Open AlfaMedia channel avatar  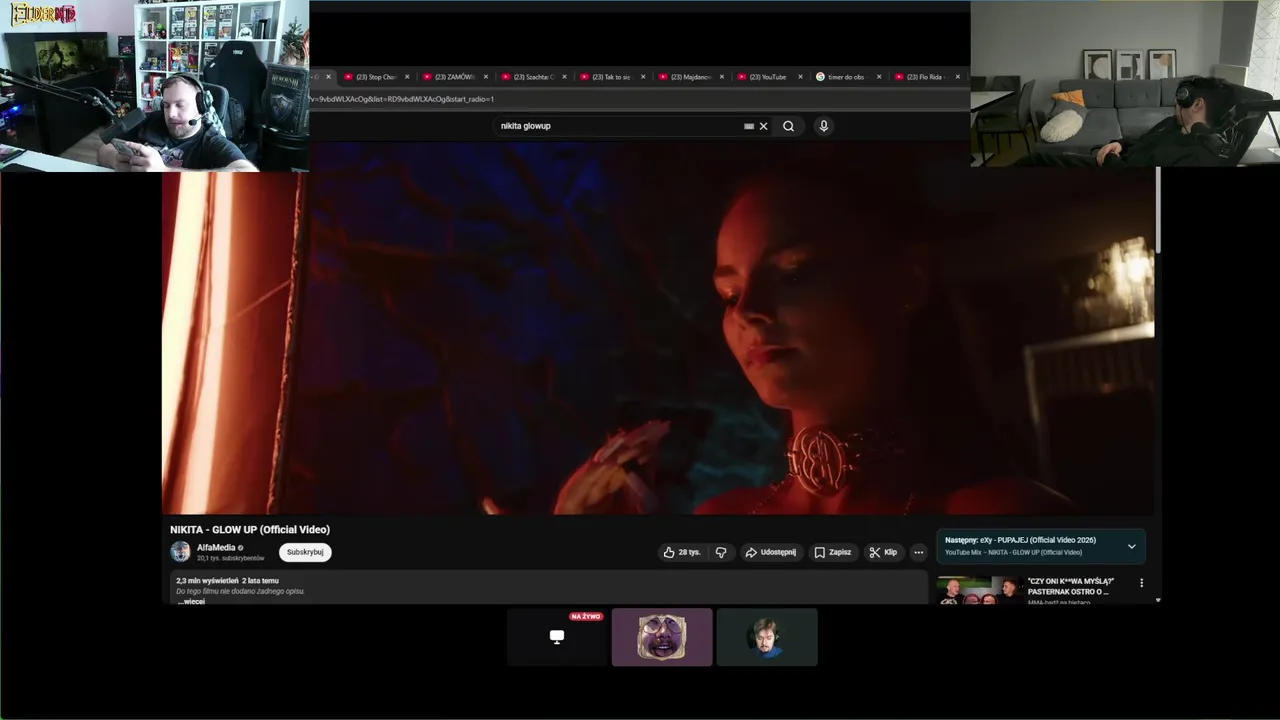tap(180, 551)
